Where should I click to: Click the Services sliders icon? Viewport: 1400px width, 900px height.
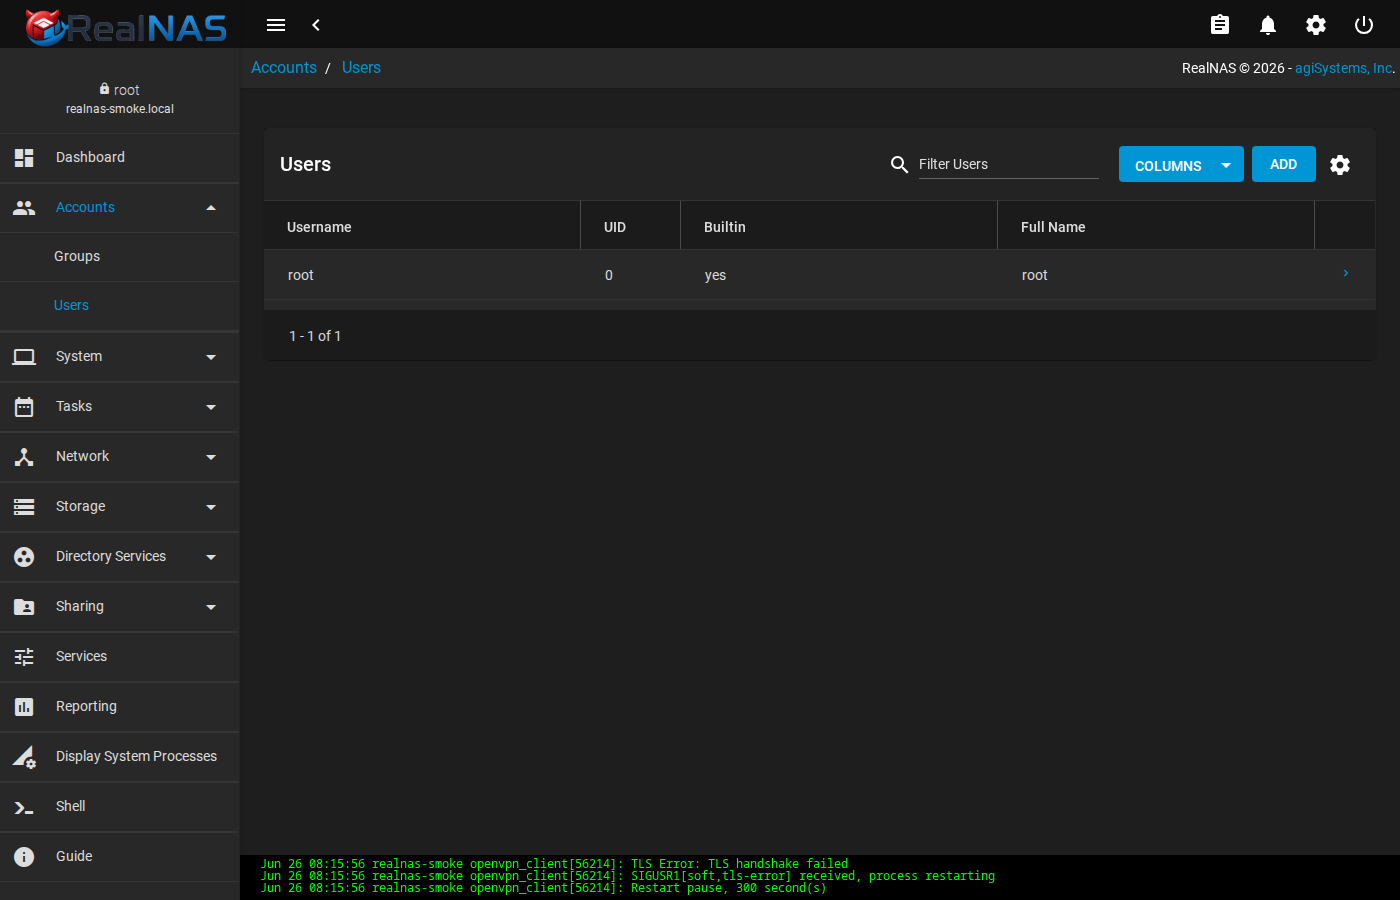[x=24, y=657]
